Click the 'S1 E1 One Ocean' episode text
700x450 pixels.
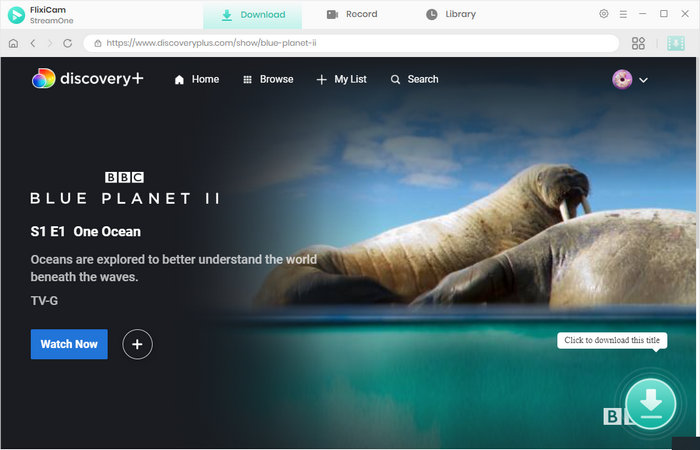pos(86,232)
